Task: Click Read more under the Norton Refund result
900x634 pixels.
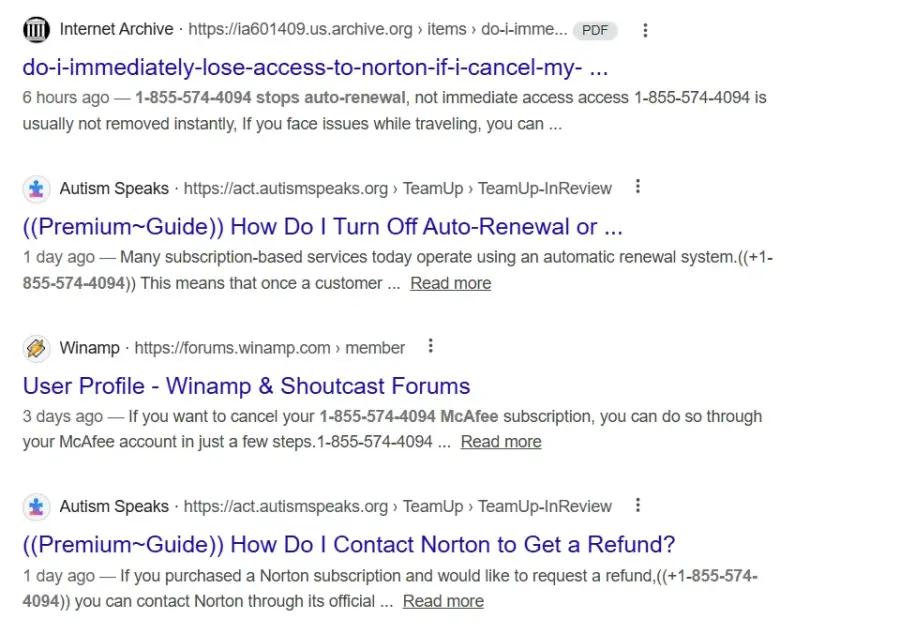Action: (443, 601)
